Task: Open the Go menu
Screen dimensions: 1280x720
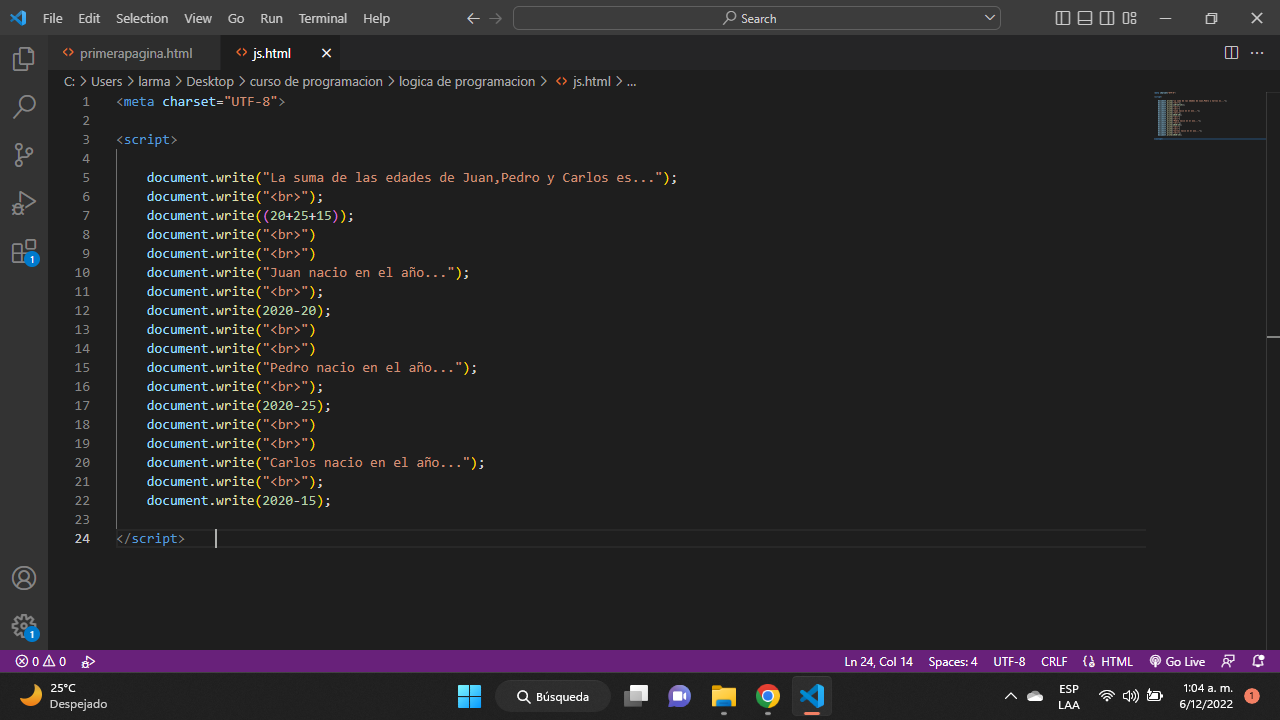Action: (x=236, y=18)
